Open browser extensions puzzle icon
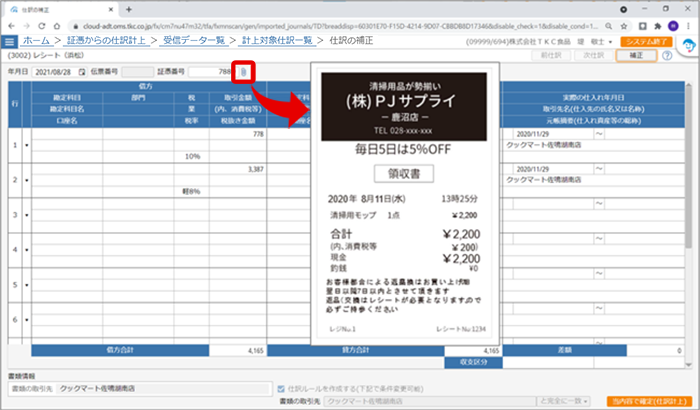 tap(658, 26)
